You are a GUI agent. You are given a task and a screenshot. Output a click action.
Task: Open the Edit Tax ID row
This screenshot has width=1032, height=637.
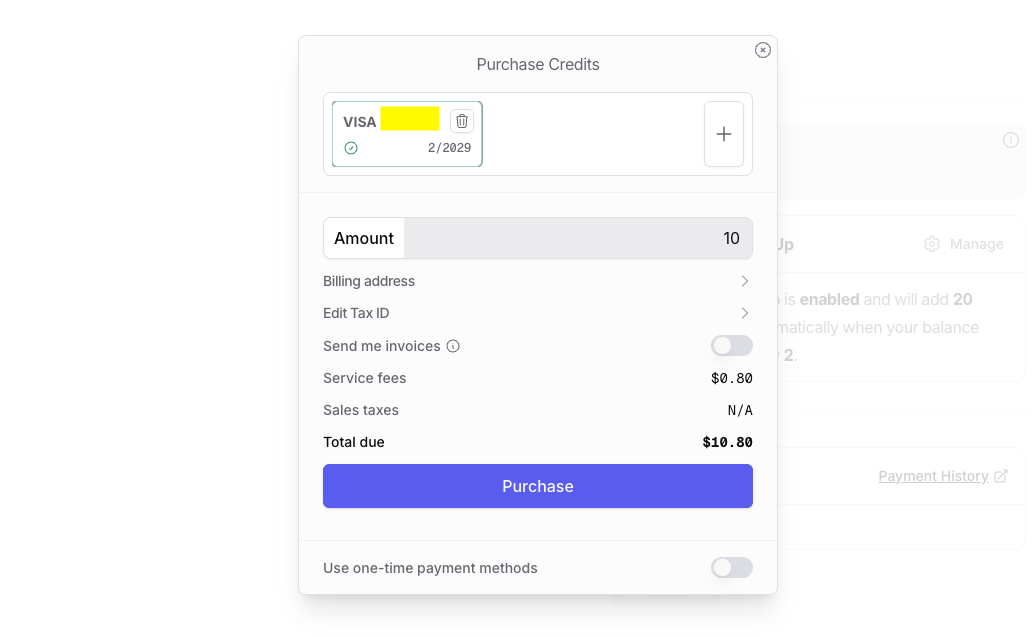[356, 313]
